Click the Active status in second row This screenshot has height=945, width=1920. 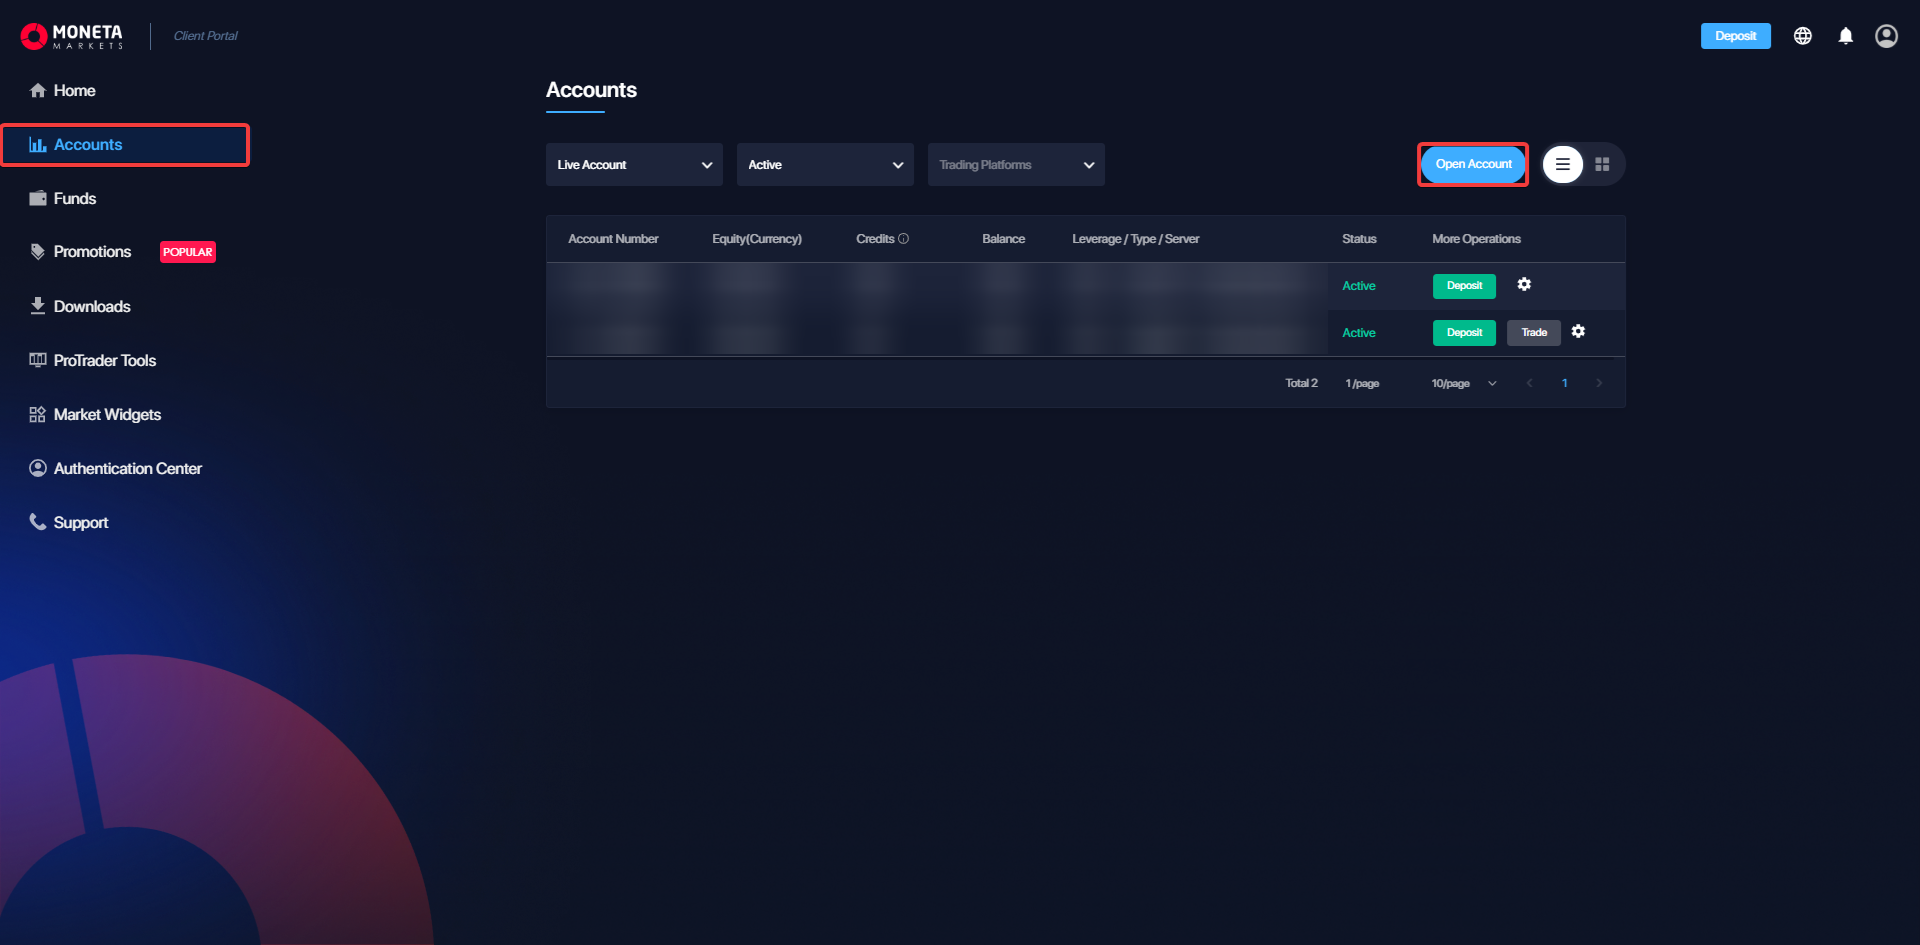coord(1359,333)
